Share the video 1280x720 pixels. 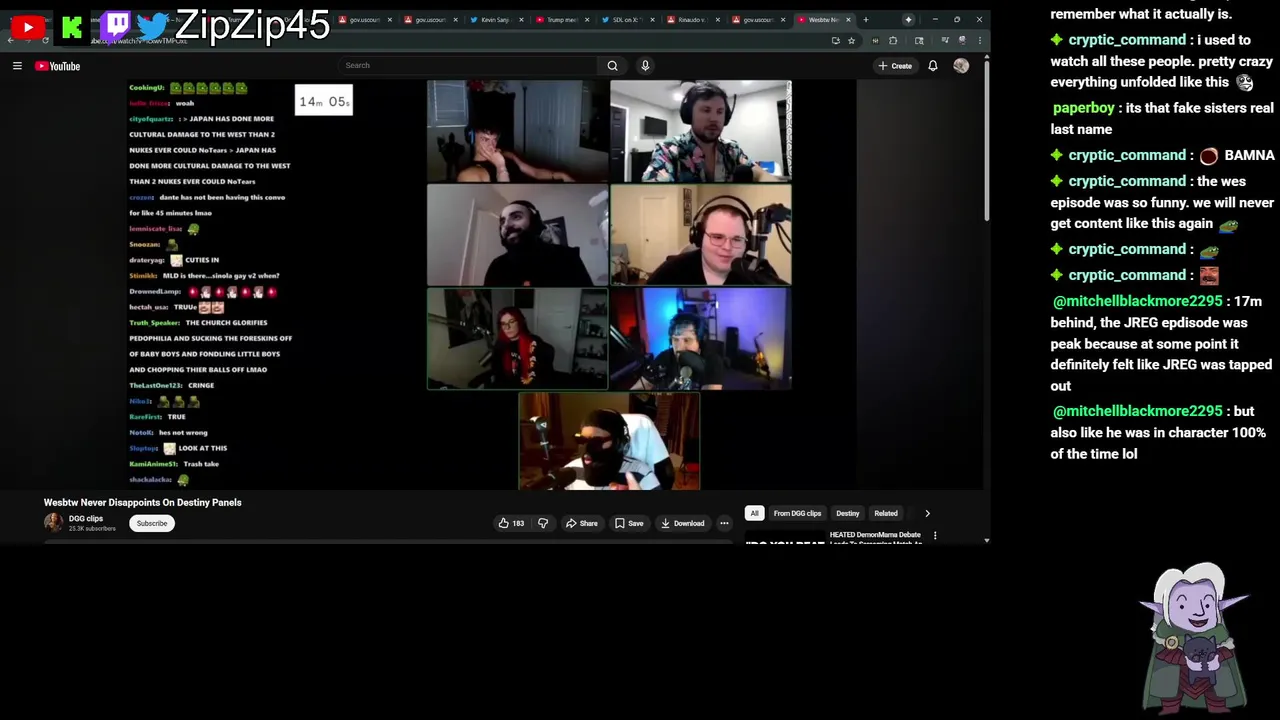582,523
